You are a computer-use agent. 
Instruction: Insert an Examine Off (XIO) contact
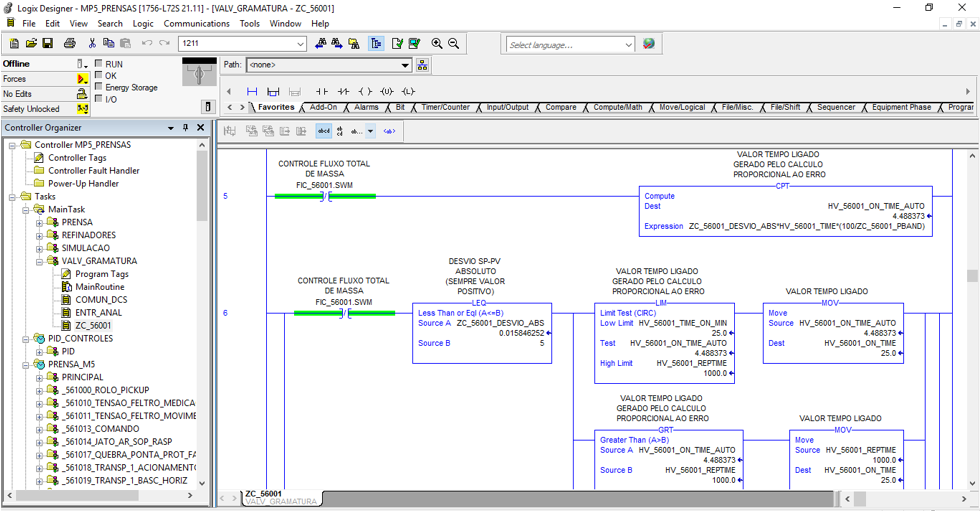(x=343, y=91)
